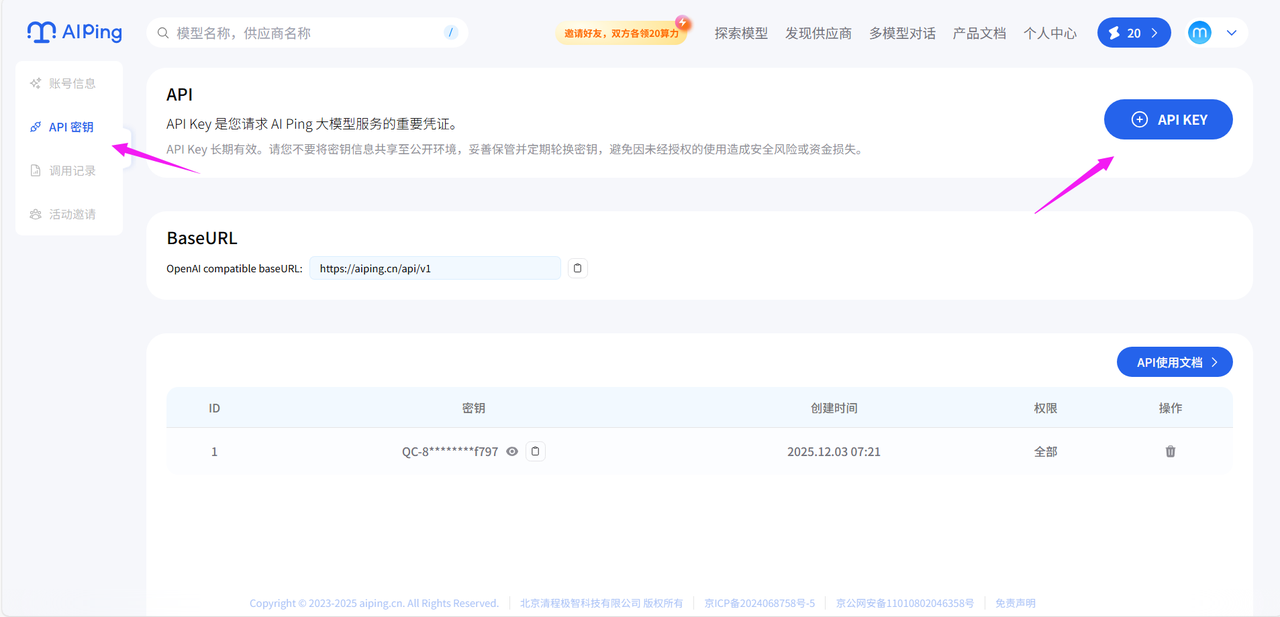
Task: Click the 活动邀请 sidebar icon
Action: [36, 214]
